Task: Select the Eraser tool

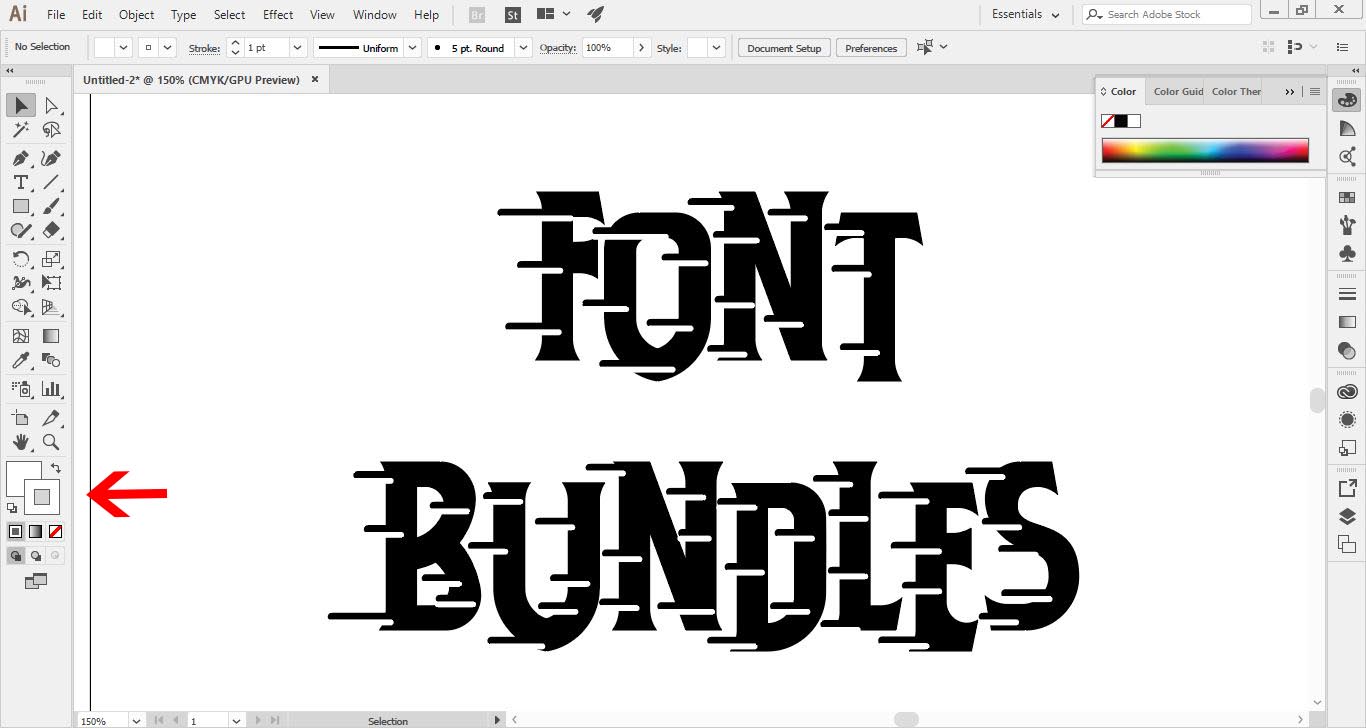Action: tap(51, 230)
